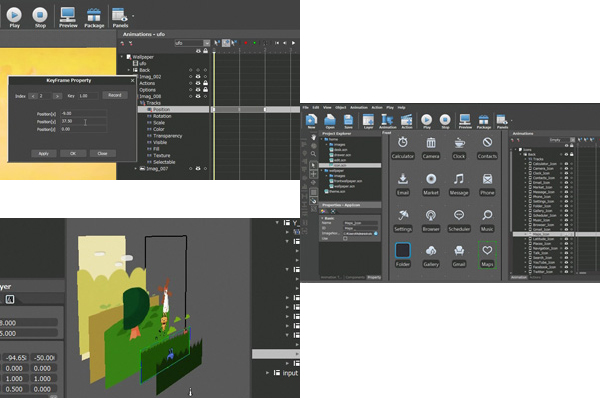Open the Object menu

click(x=341, y=106)
